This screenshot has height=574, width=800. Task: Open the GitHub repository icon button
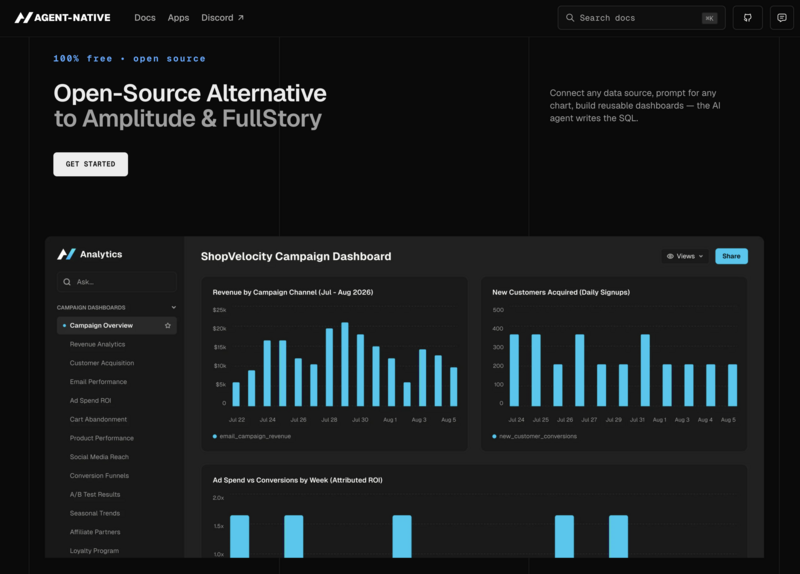tap(747, 18)
